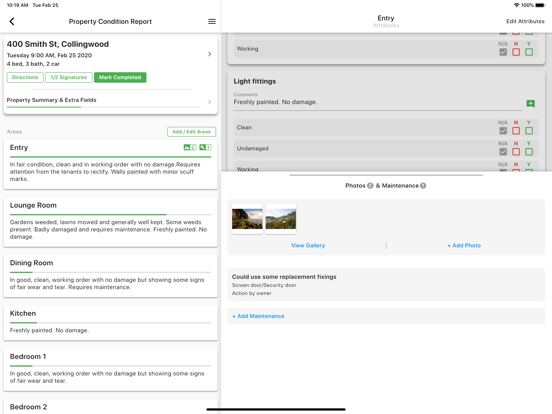
Task: Open the Bedroom 1 area card
Action: pyautogui.click(x=111, y=370)
